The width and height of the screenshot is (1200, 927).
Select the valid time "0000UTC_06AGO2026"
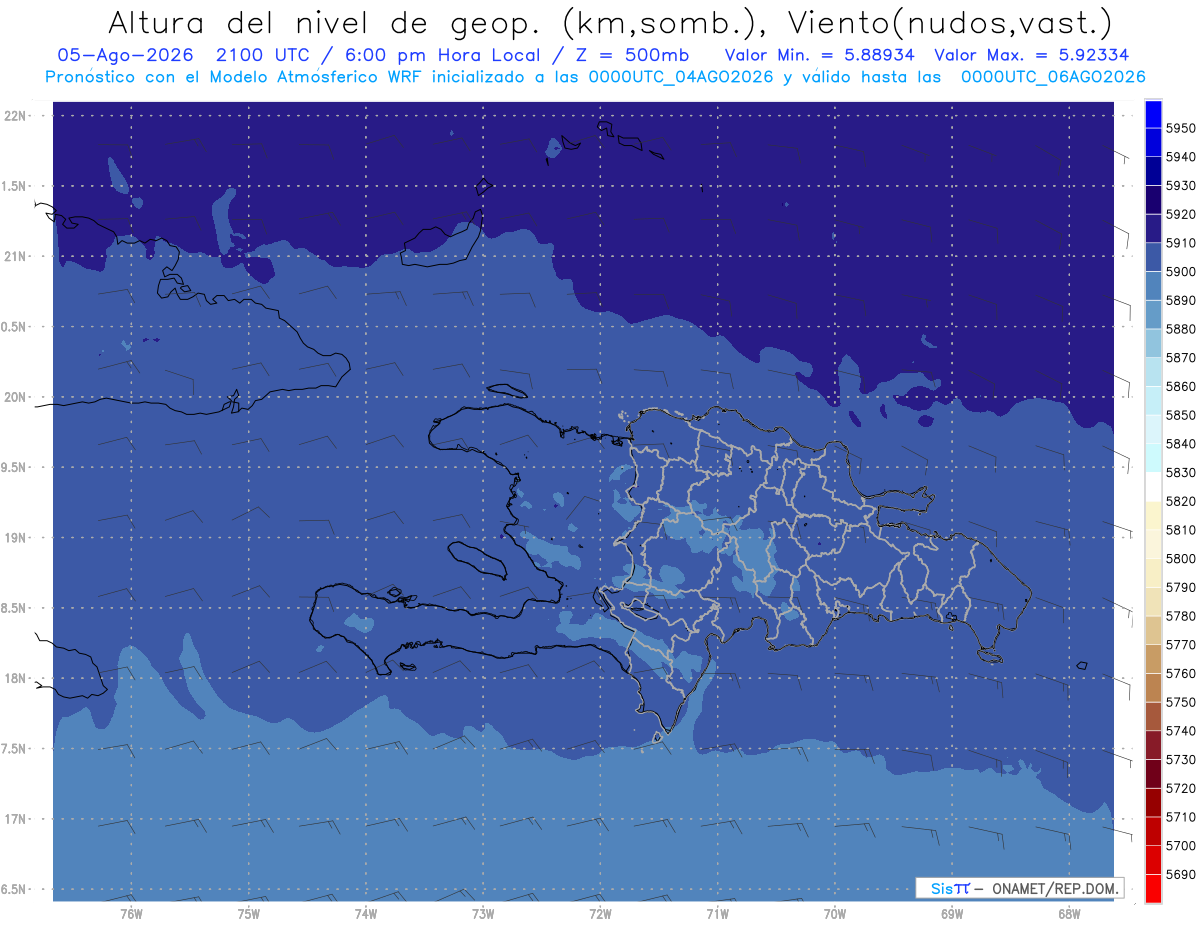pos(1053,77)
